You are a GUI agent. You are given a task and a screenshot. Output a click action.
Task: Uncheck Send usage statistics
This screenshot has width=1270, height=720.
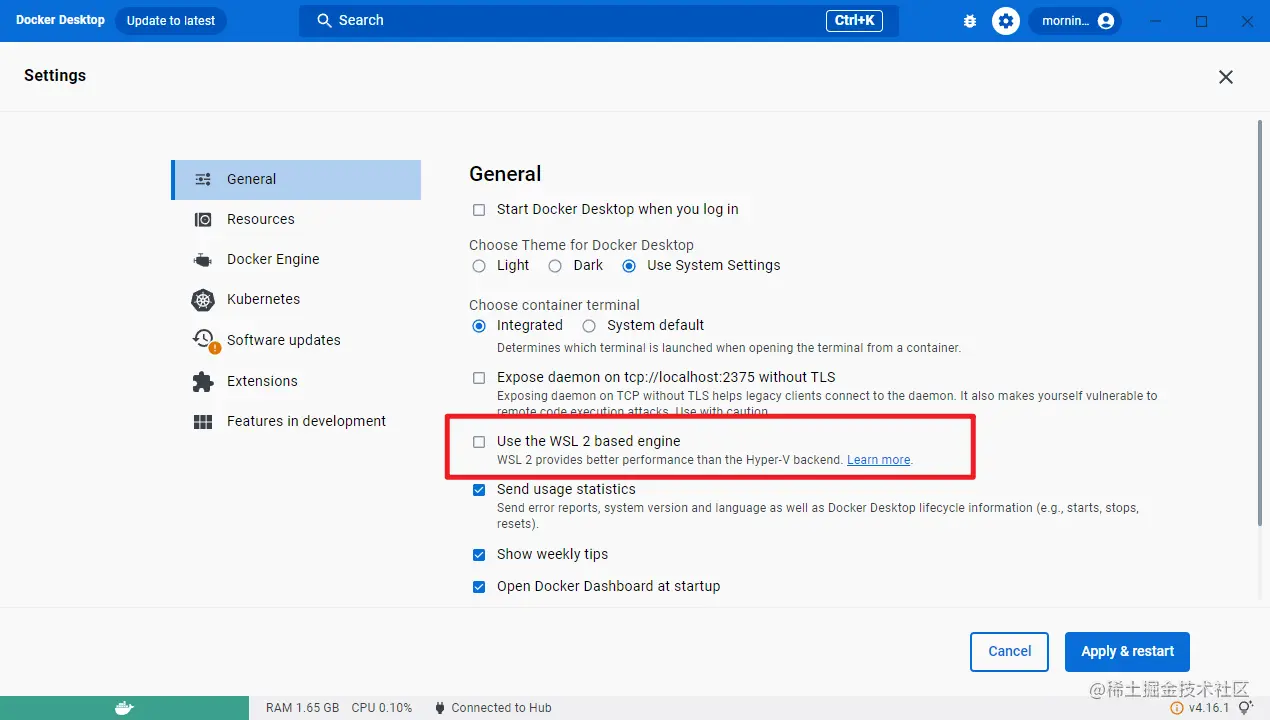point(479,490)
